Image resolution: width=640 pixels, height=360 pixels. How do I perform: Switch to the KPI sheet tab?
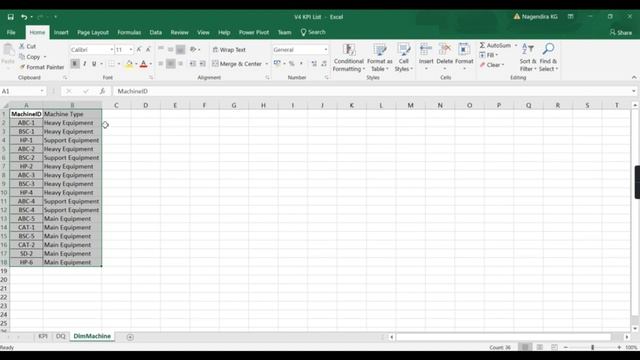pos(43,336)
